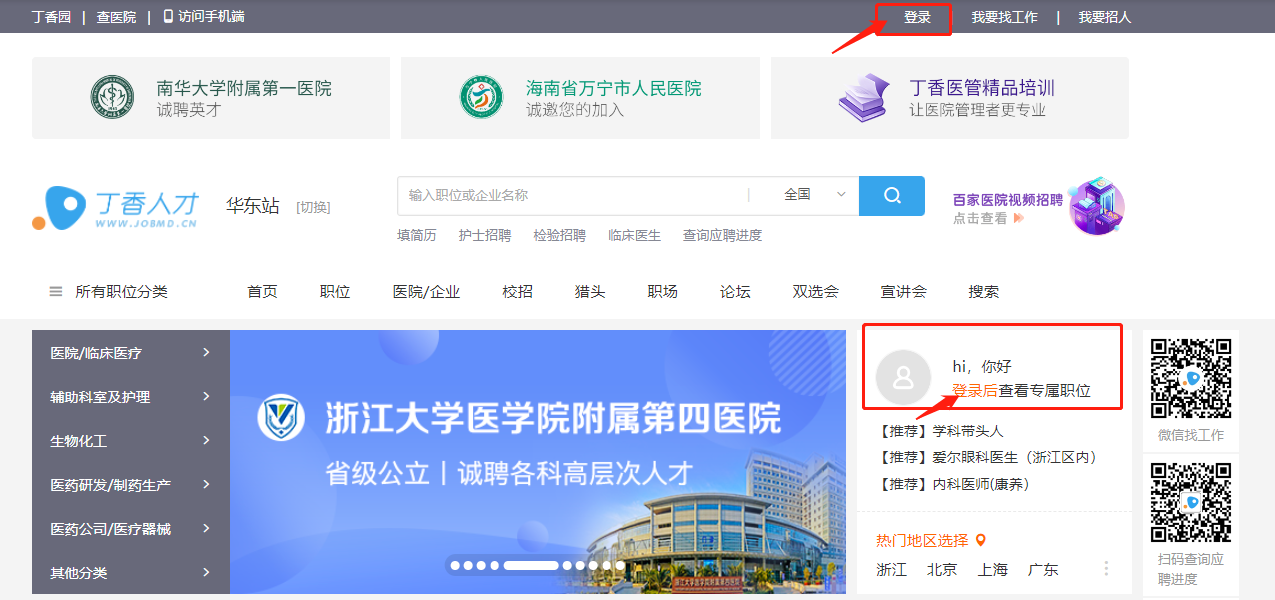Click the 临床医生 quick link
The image size is (1275, 600).
pyautogui.click(x=635, y=235)
